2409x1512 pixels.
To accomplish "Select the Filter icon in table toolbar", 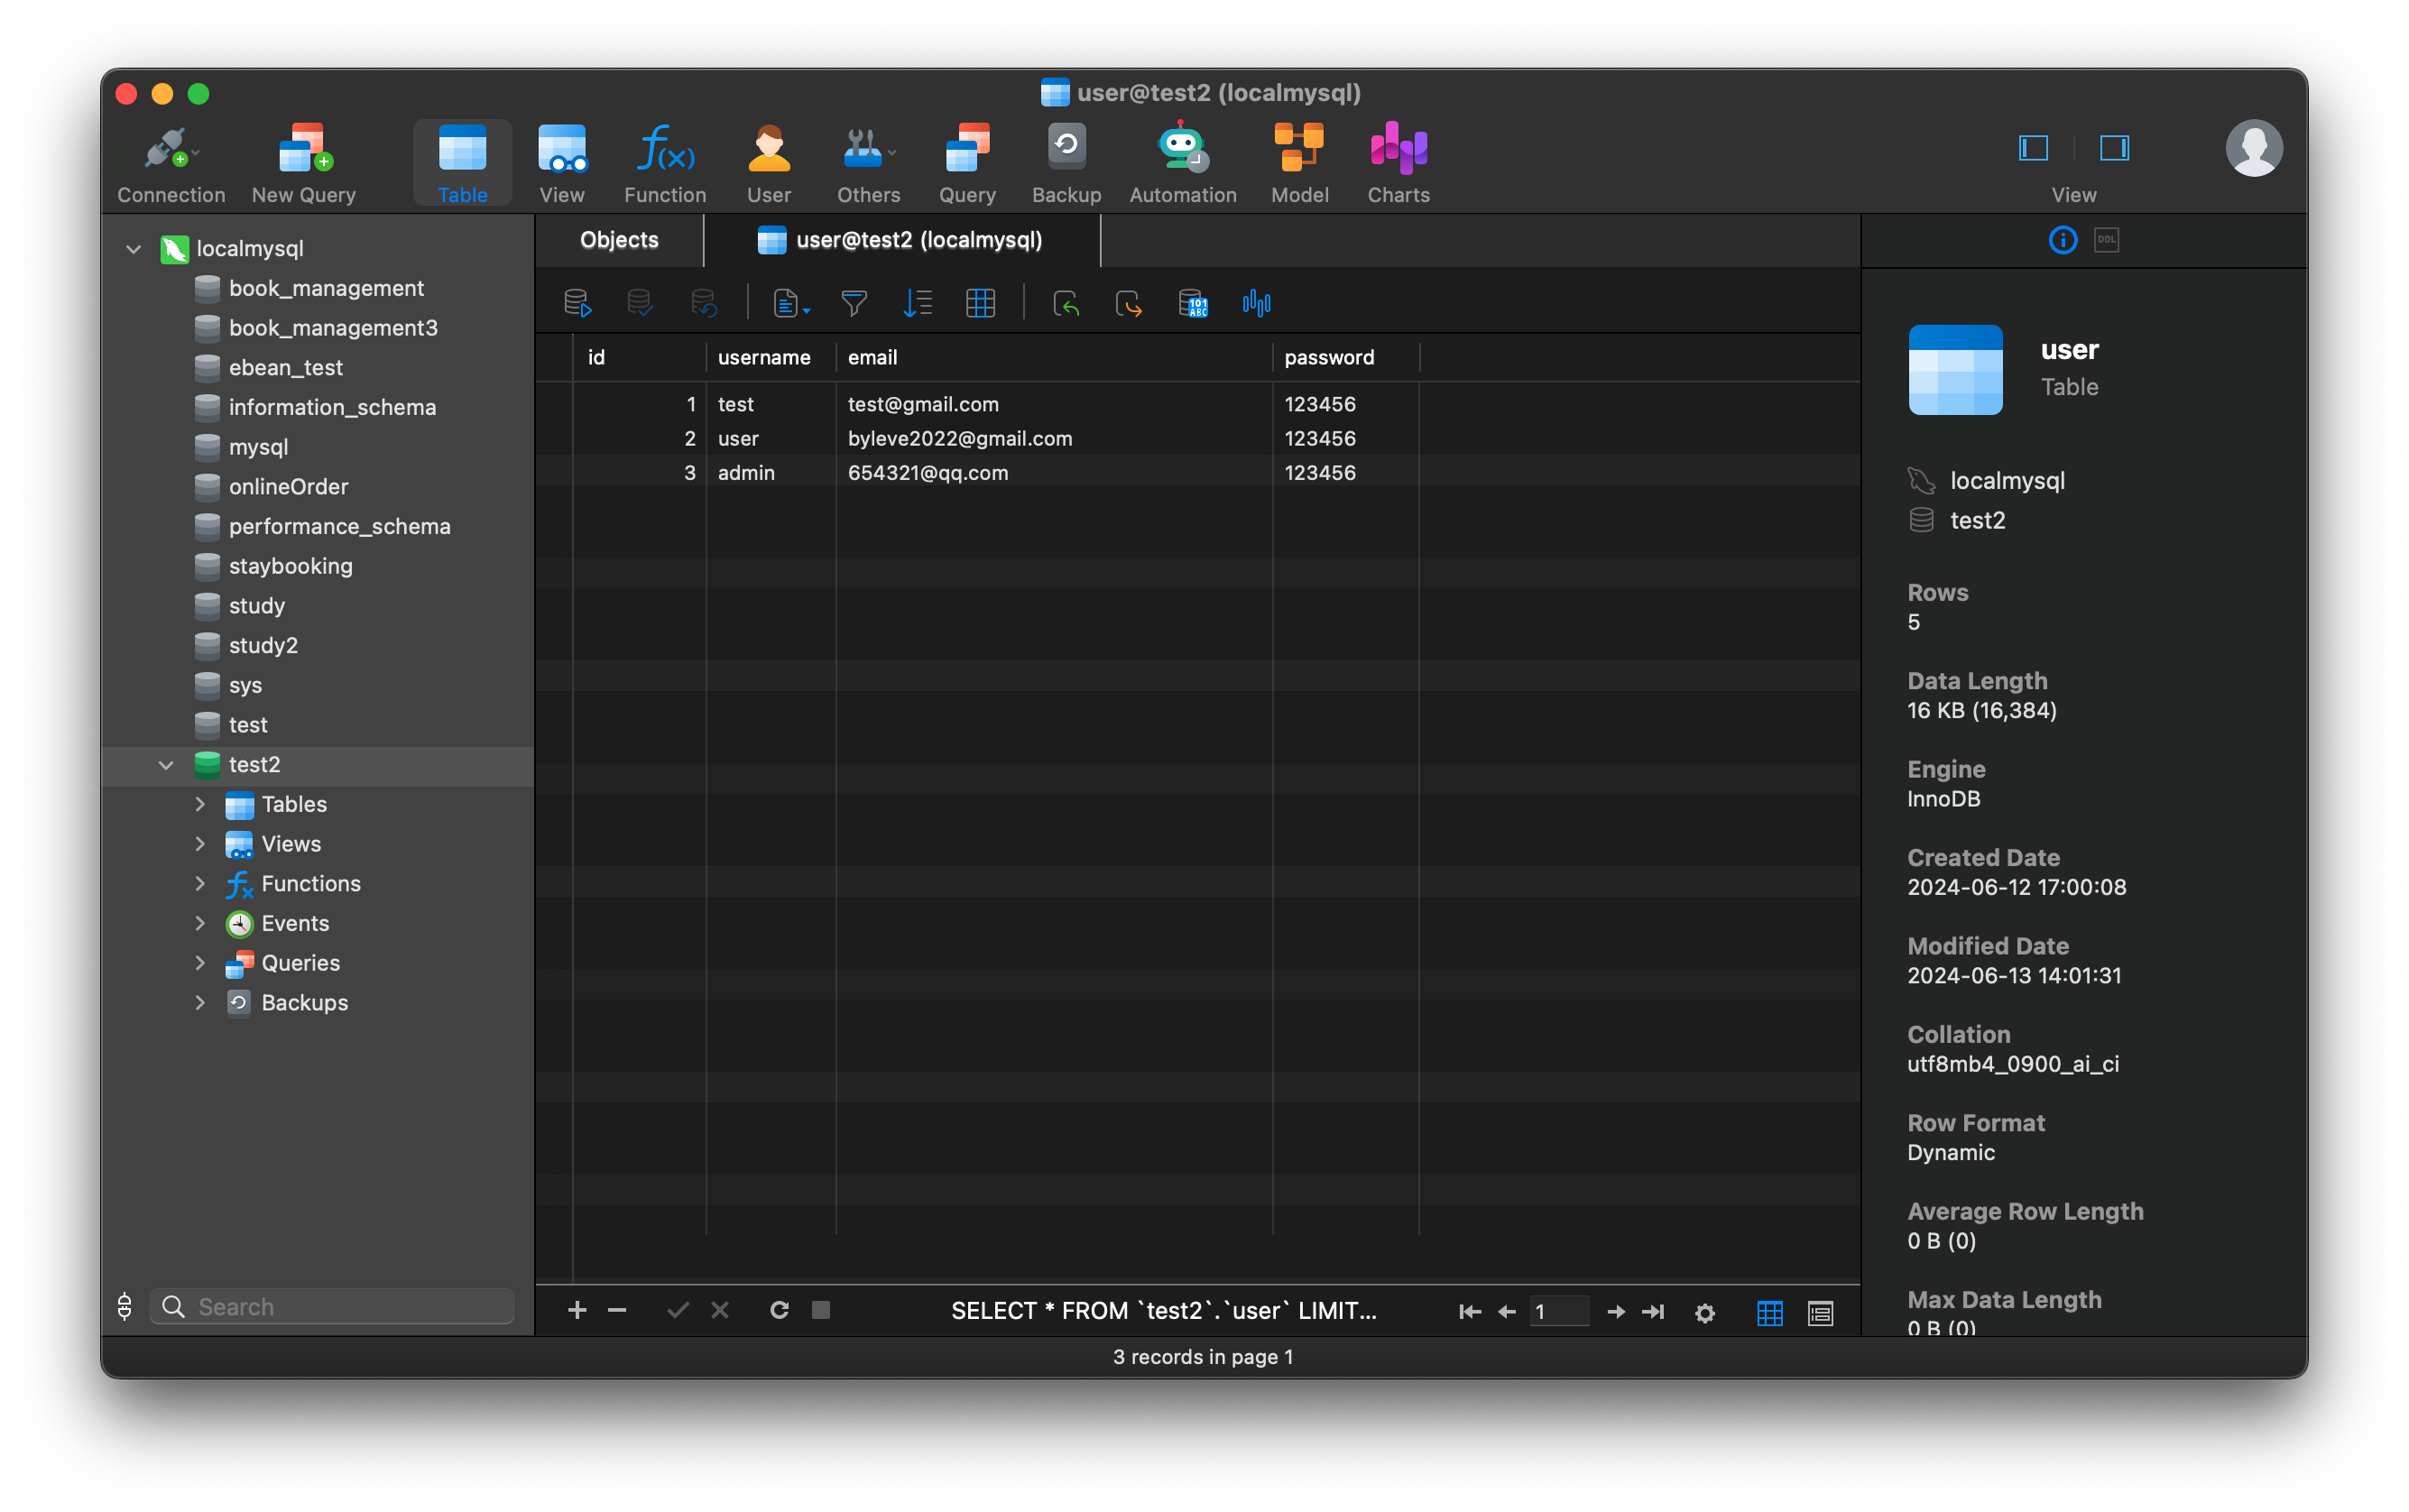I will (x=854, y=305).
